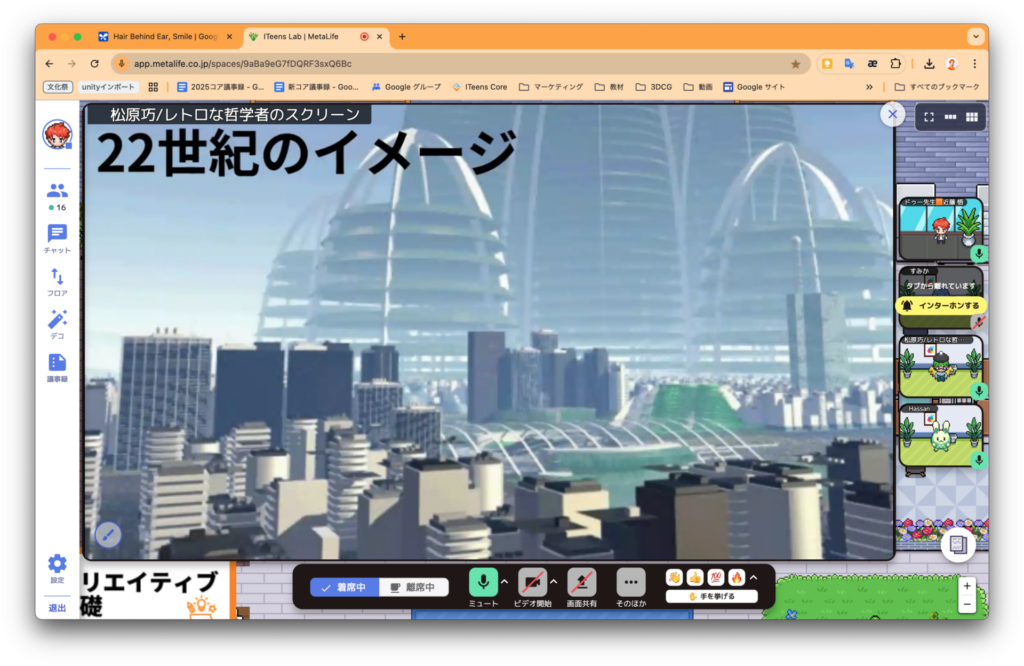Switch to Hair Behind Ear, Smile tab
This screenshot has height=666, width=1024.
[167, 37]
